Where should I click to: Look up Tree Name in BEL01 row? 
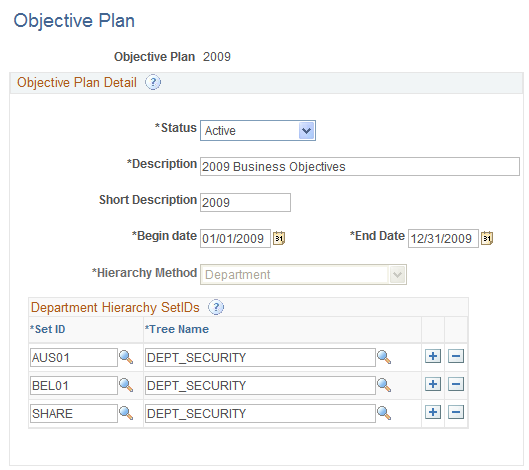(384, 385)
